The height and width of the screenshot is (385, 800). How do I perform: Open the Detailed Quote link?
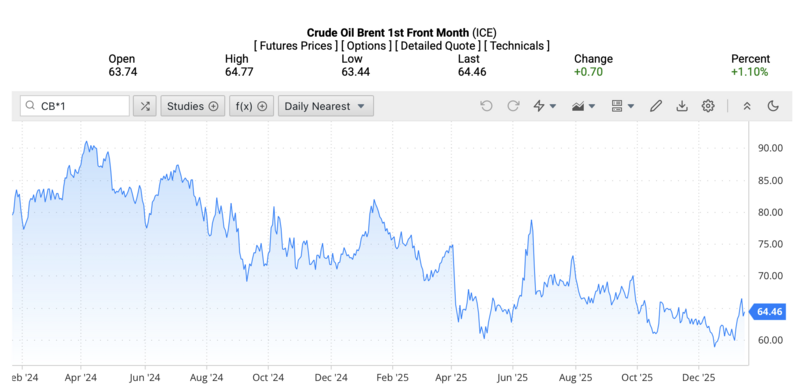coord(438,46)
